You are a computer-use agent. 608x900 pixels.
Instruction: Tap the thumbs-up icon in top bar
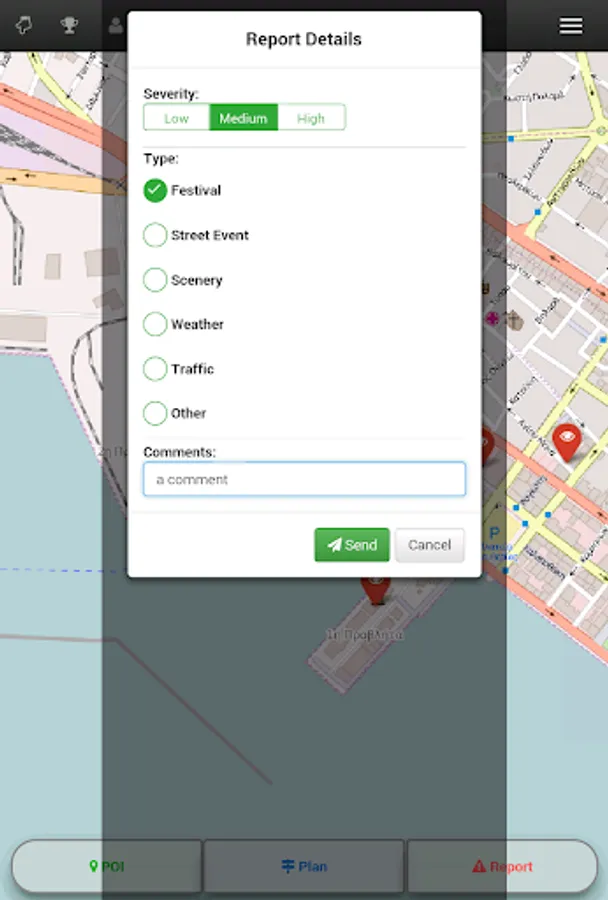[x=24, y=25]
